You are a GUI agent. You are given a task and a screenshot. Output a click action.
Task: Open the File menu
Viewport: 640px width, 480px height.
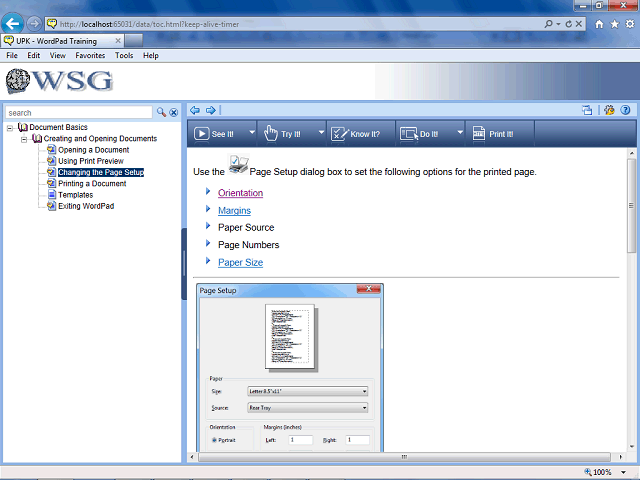tap(12, 56)
